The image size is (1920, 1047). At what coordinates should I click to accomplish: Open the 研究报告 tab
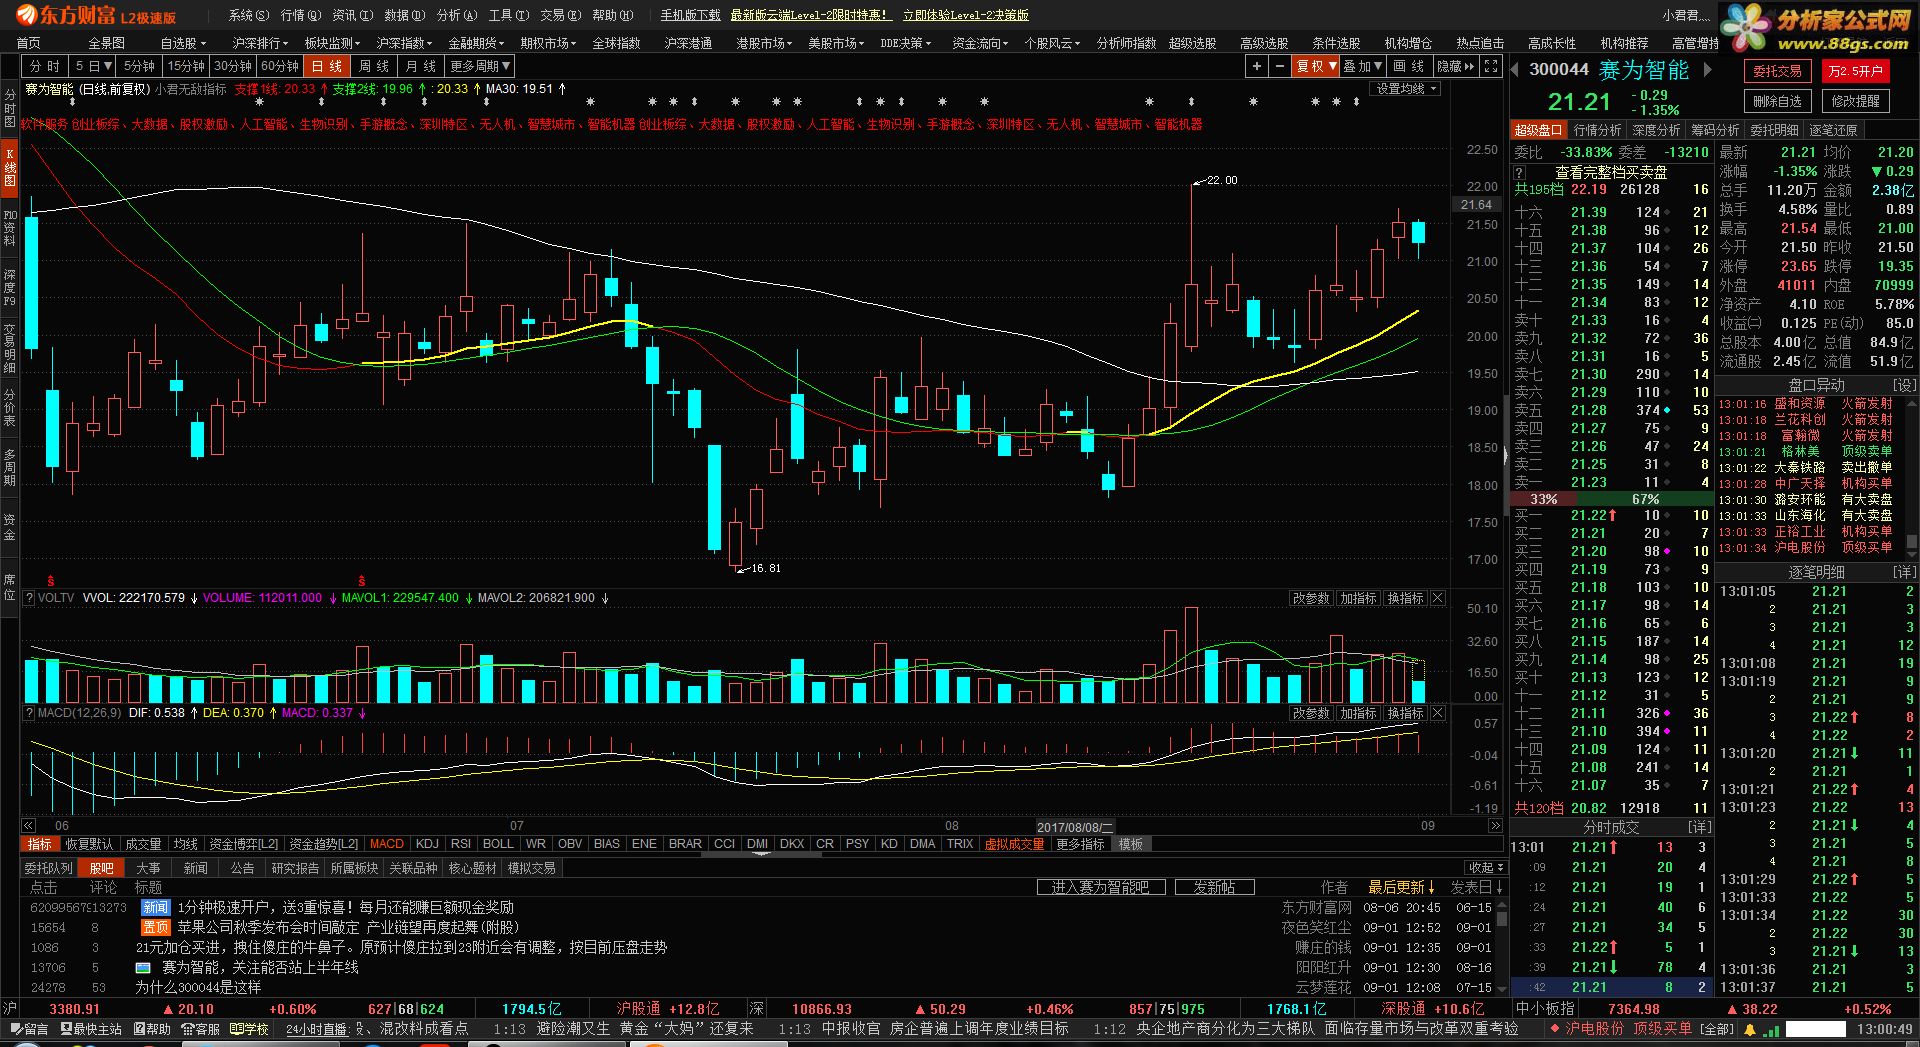pos(295,868)
